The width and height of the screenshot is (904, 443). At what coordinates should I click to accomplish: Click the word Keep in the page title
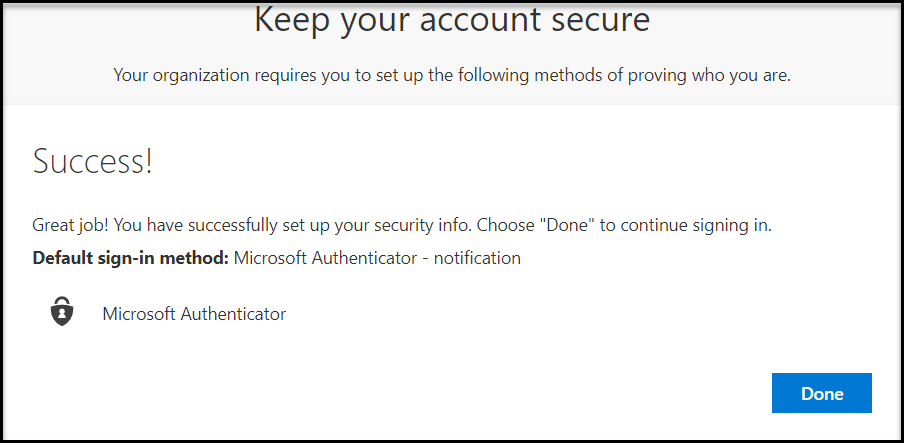click(x=292, y=20)
